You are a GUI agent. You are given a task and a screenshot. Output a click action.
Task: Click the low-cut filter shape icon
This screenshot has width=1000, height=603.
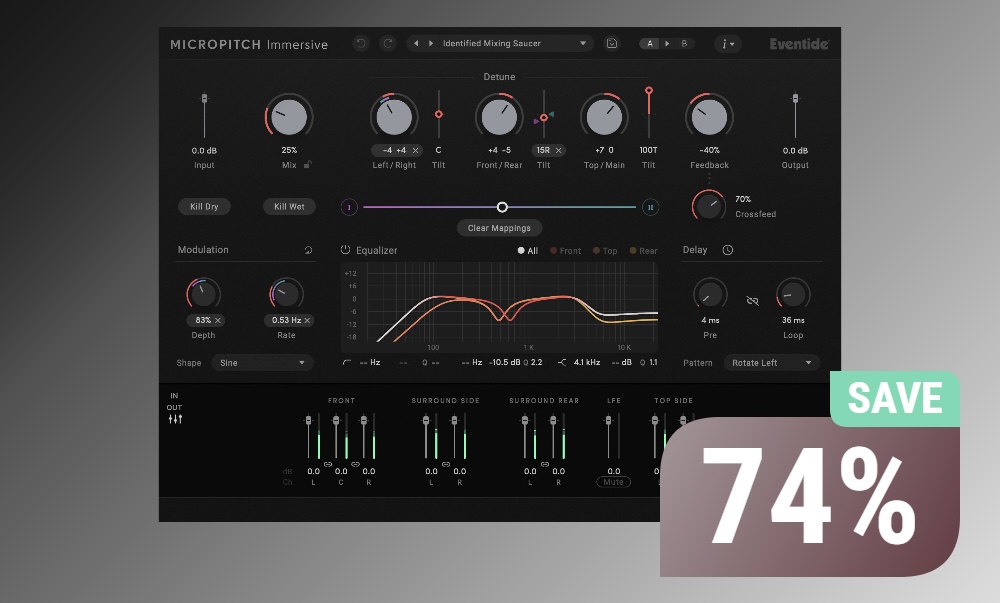pos(346,362)
